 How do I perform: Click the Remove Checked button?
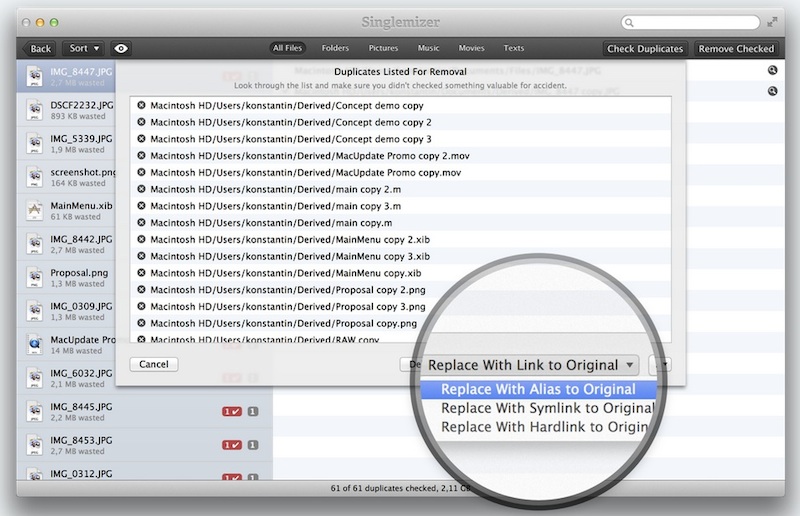point(736,48)
